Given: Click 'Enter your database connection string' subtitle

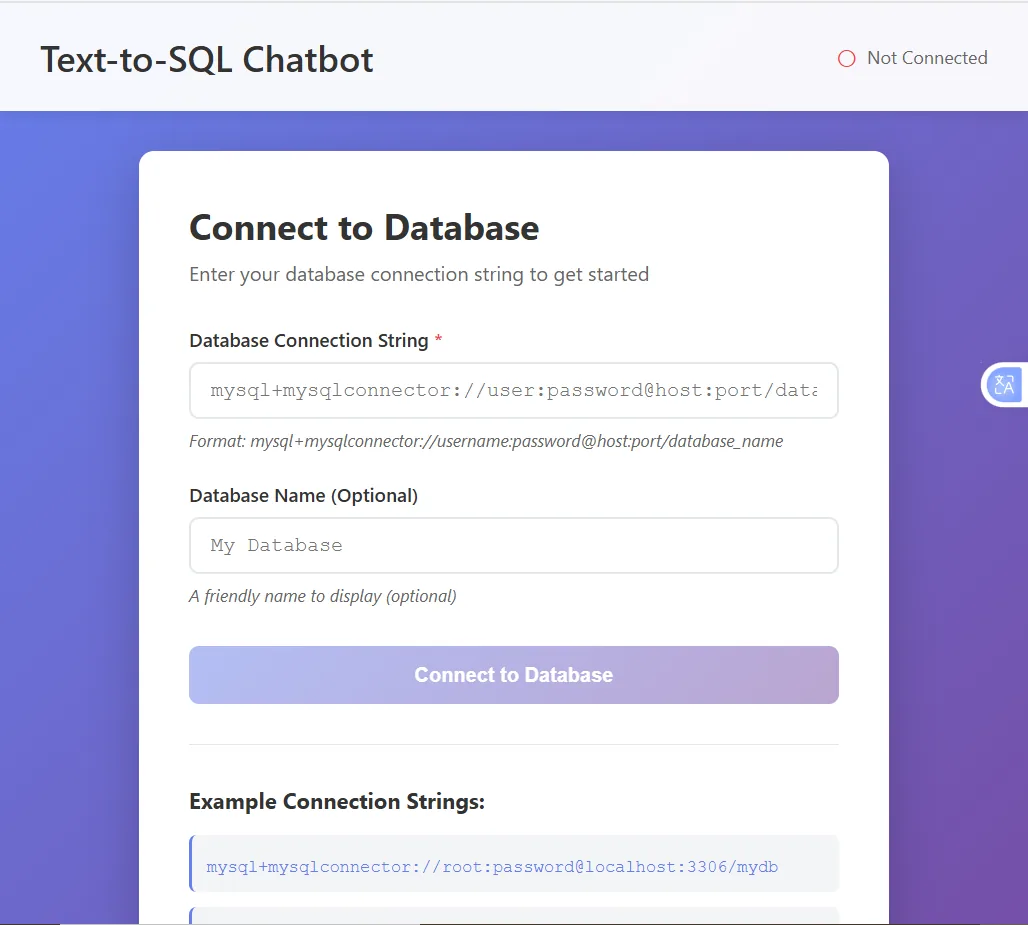Looking at the screenshot, I should click(419, 274).
